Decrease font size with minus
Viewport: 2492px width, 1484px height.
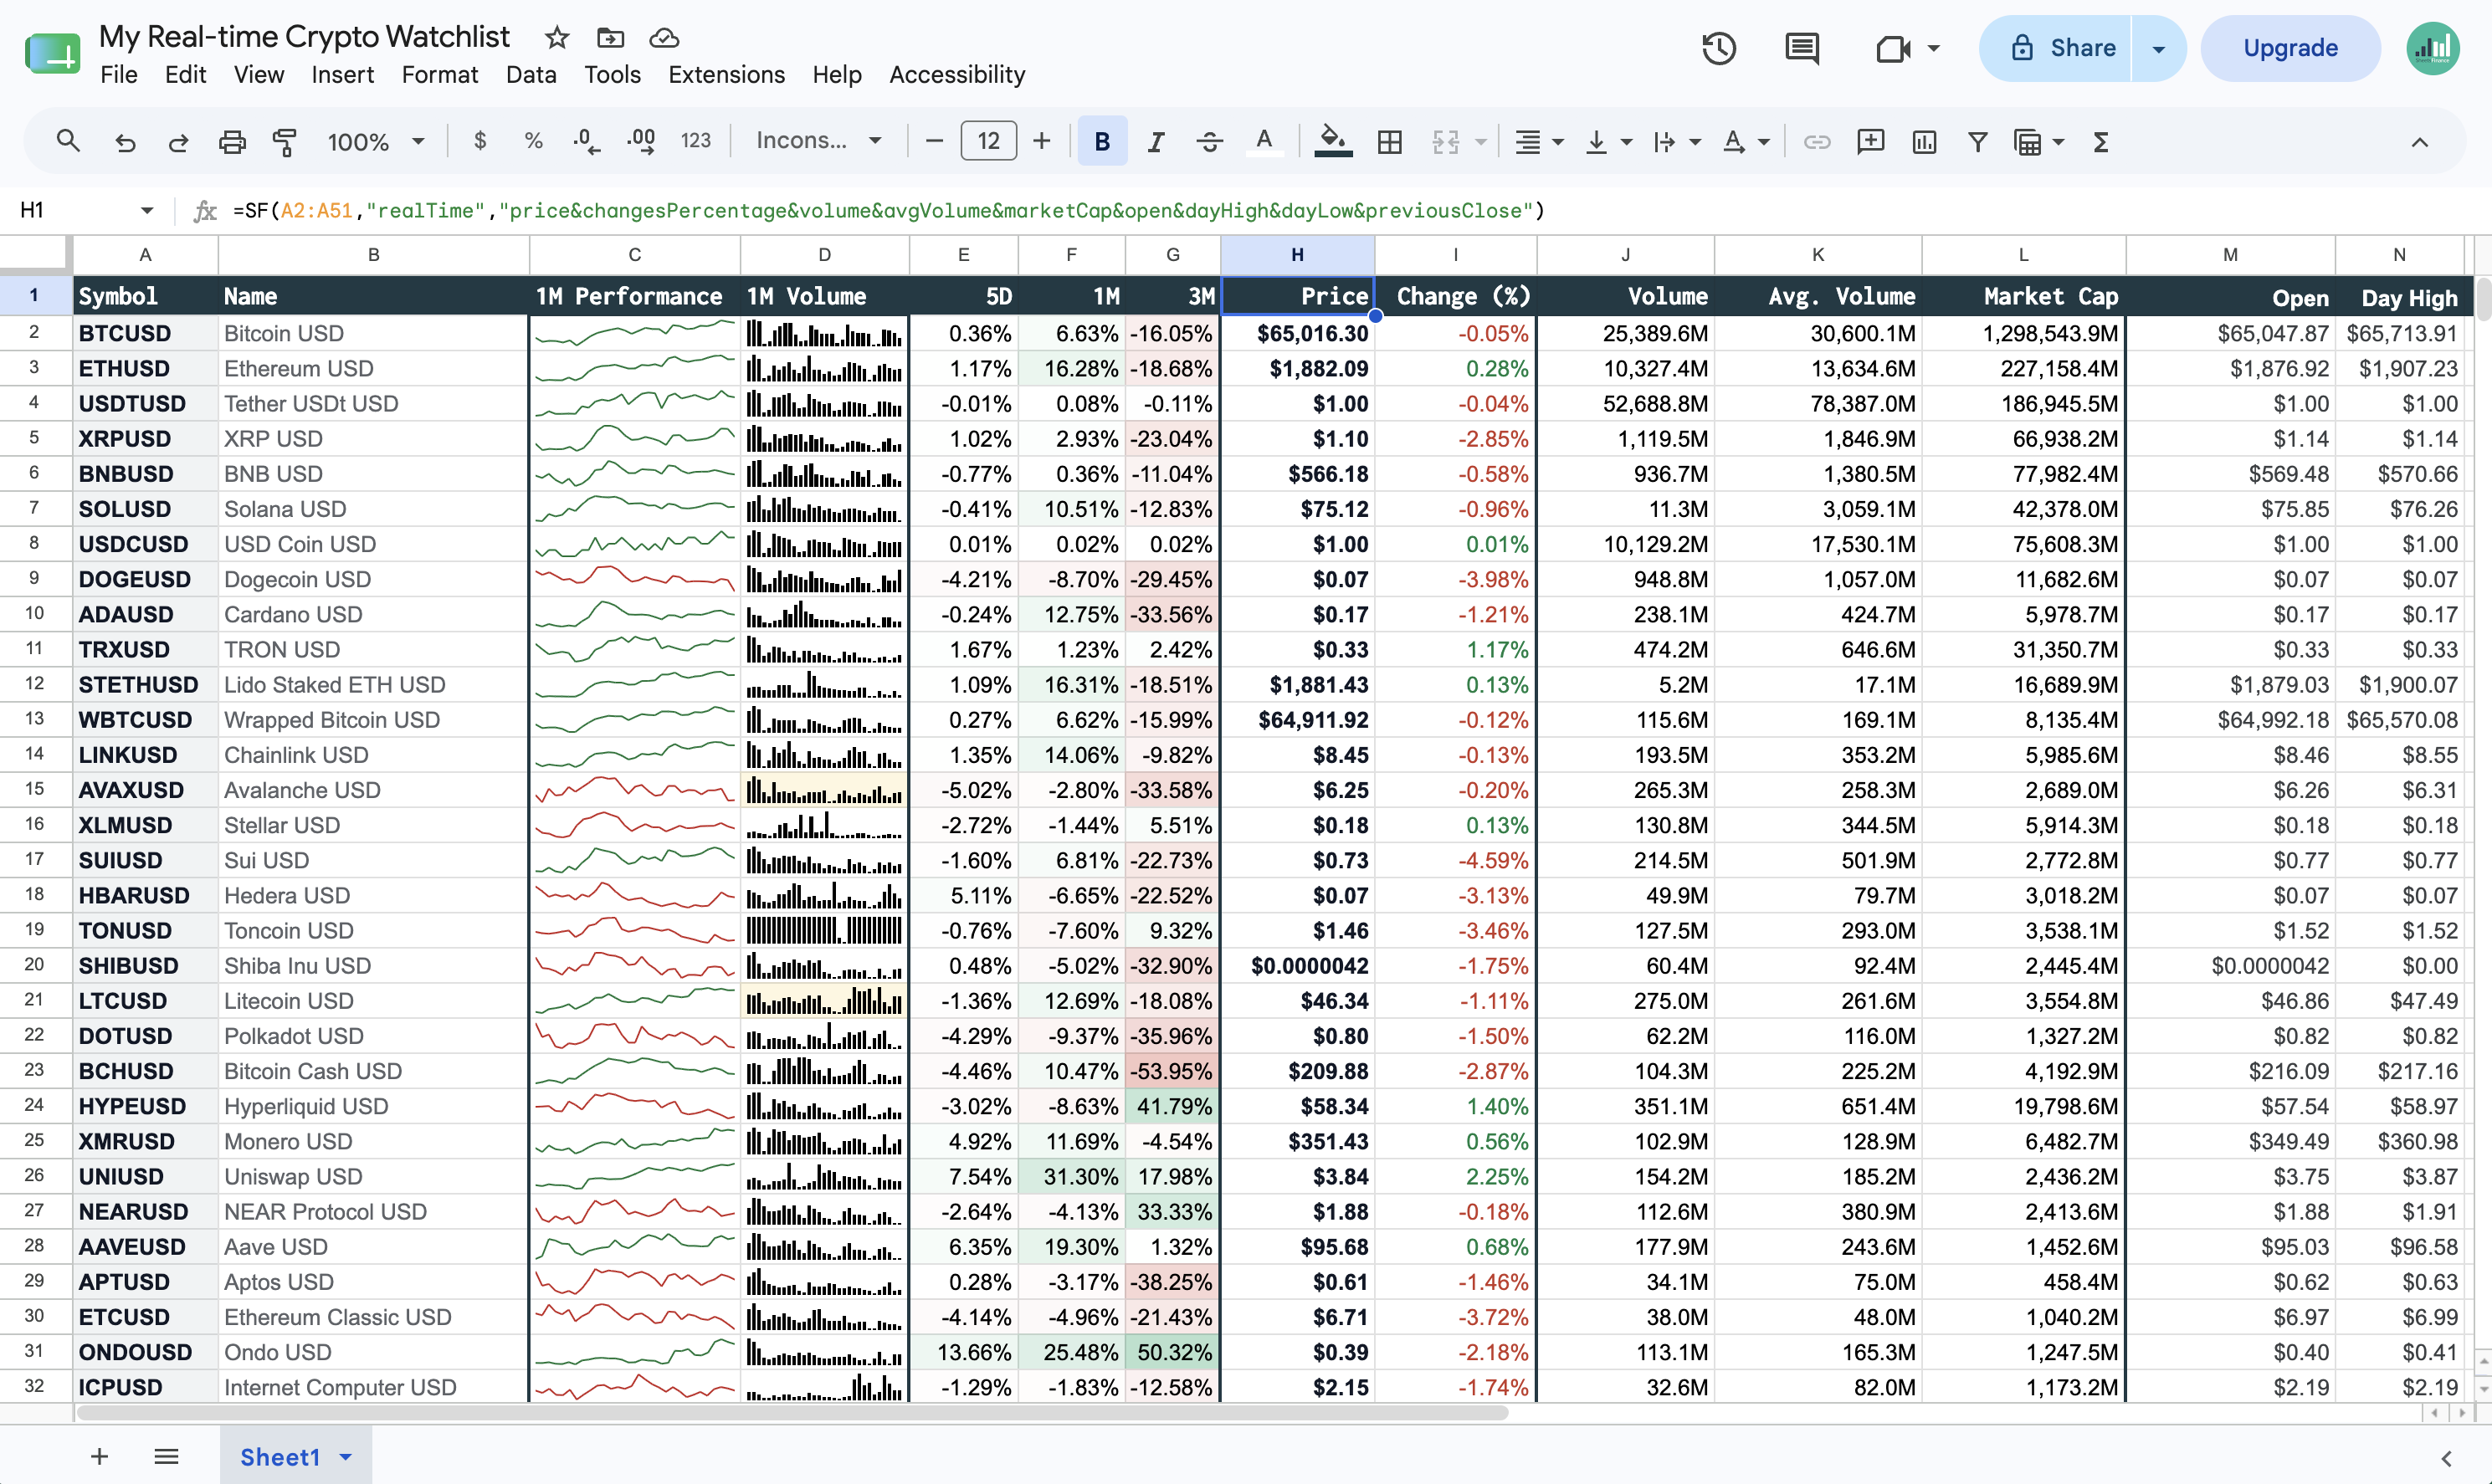click(934, 141)
